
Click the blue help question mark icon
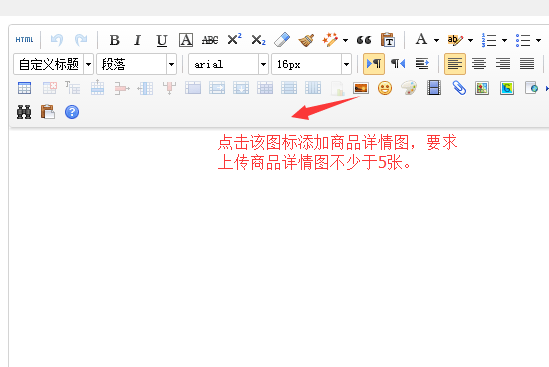click(x=72, y=112)
